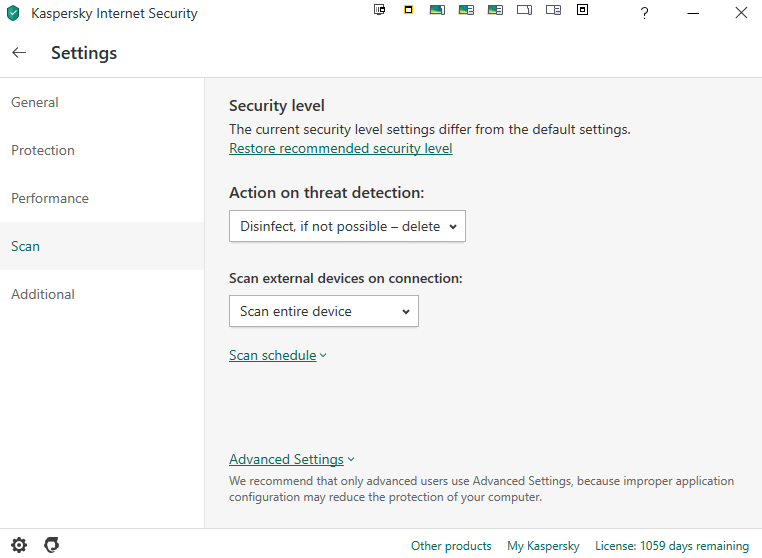Viewport: 762px width, 558px height.
Task: Go to the Additional settings tab
Action: coord(43,294)
